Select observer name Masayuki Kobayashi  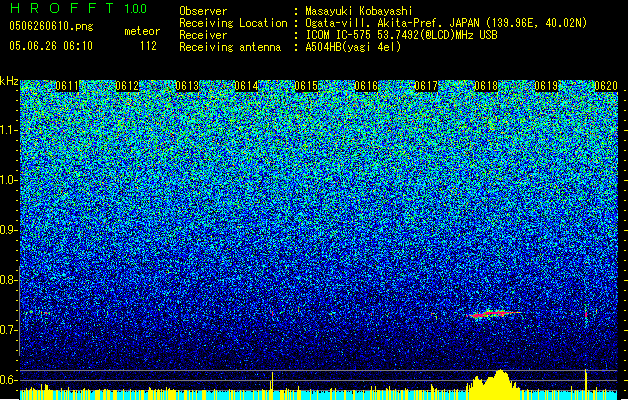pyautogui.click(x=359, y=11)
